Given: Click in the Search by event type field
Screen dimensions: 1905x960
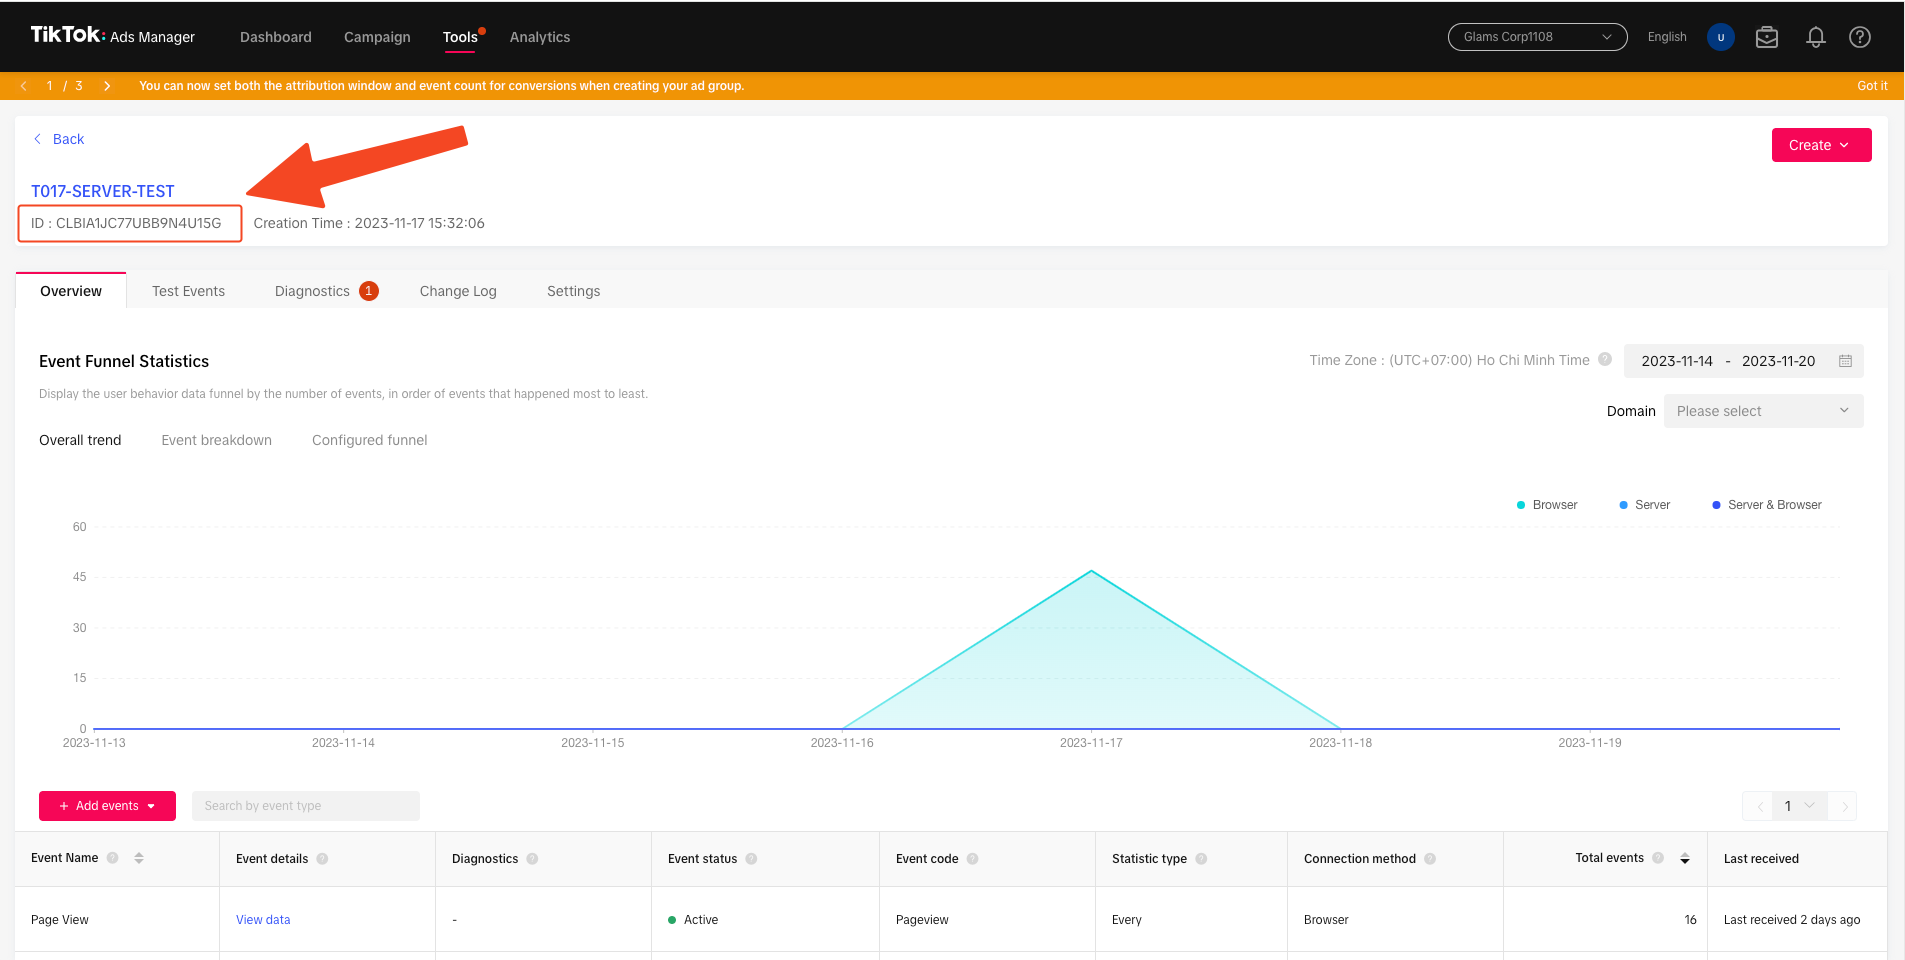Looking at the screenshot, I should [306, 806].
